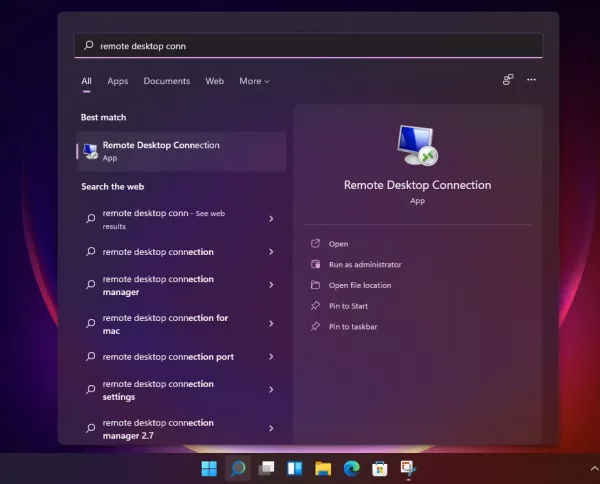Click the Pin to taskbar pin icon
The image size is (600, 484).
point(315,326)
